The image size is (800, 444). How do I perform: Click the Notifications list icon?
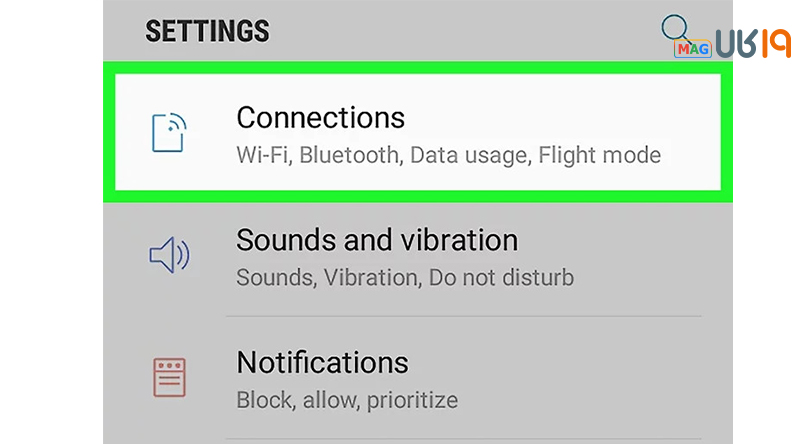tap(169, 378)
